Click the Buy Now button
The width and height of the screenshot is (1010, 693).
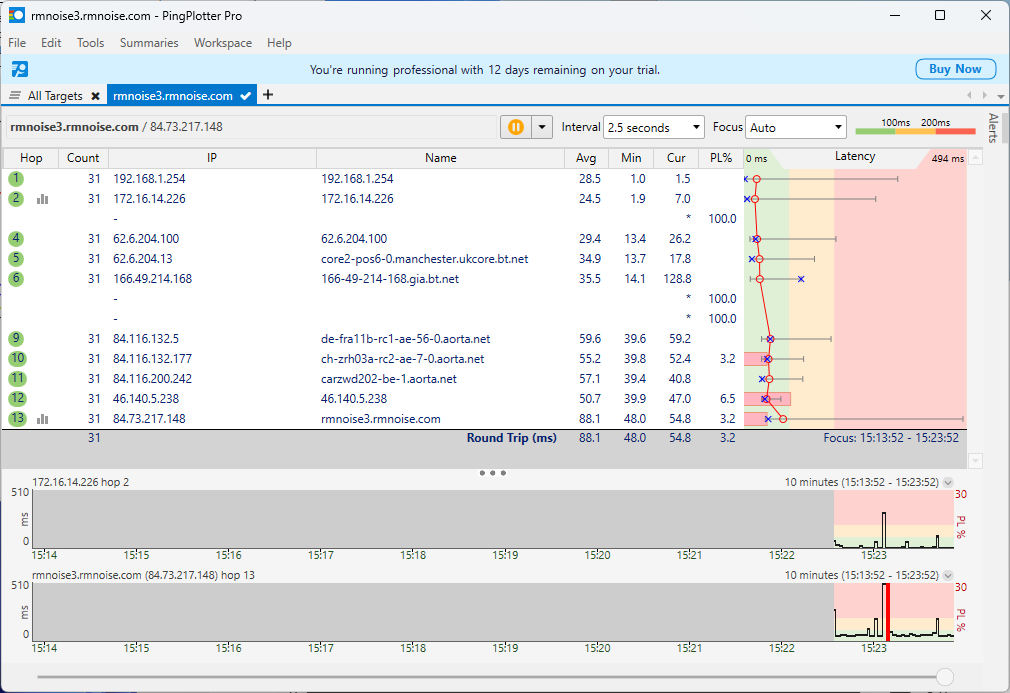[x=955, y=69]
